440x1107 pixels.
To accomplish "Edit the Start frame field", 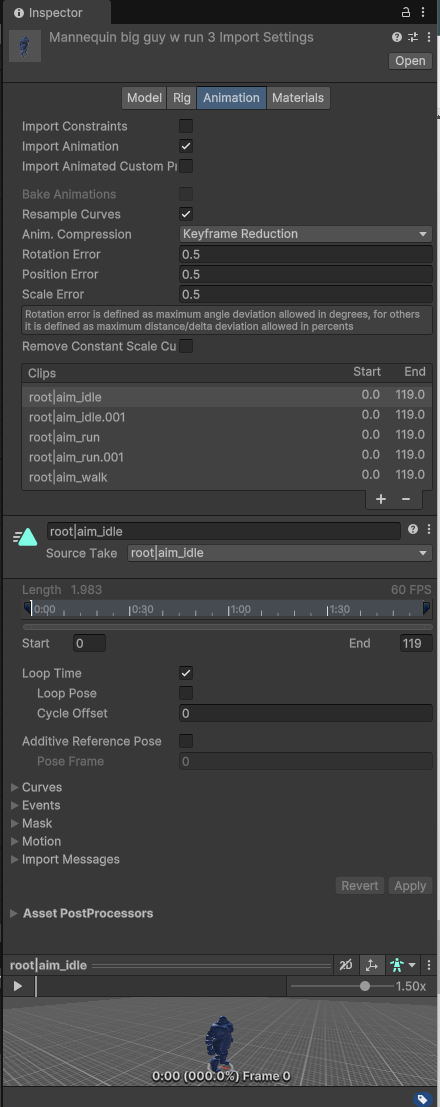I will [x=89, y=643].
